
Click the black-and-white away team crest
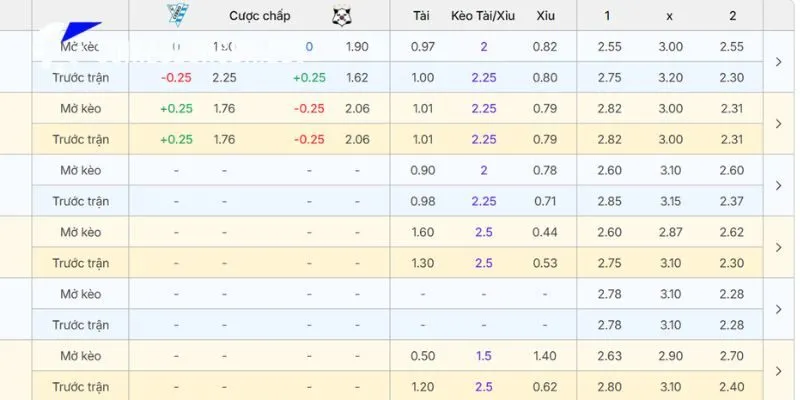point(340,16)
